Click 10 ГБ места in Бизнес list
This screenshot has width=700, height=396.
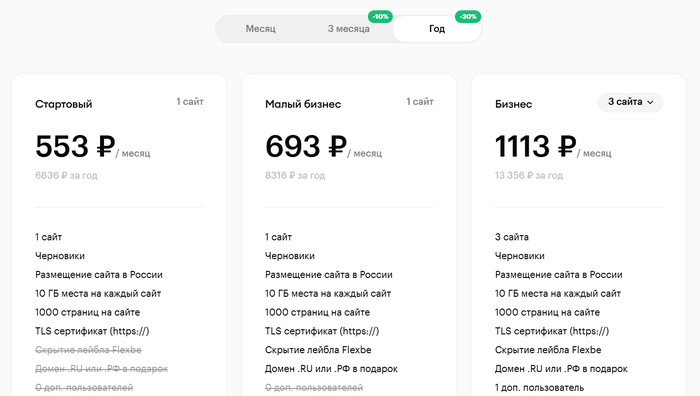coord(558,293)
